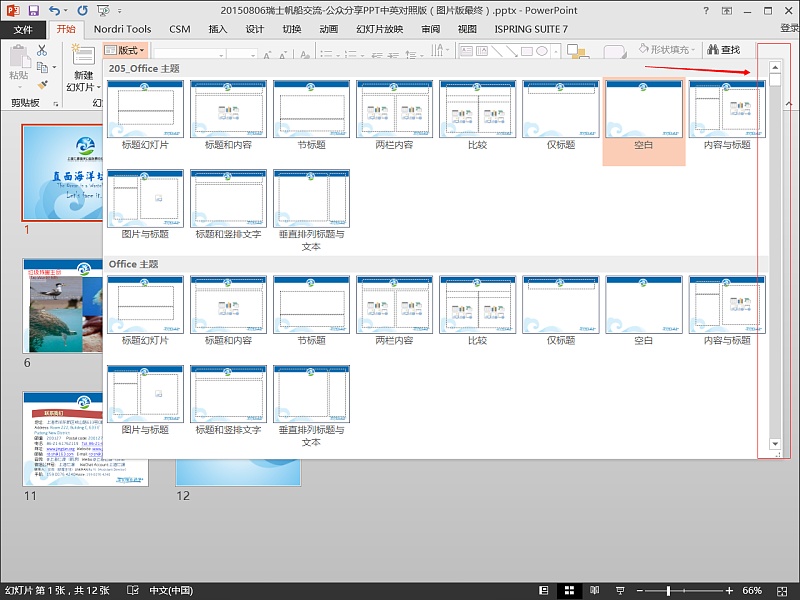Switch to Slide Sorter view in status bar
The image size is (800, 600).
coord(569,590)
